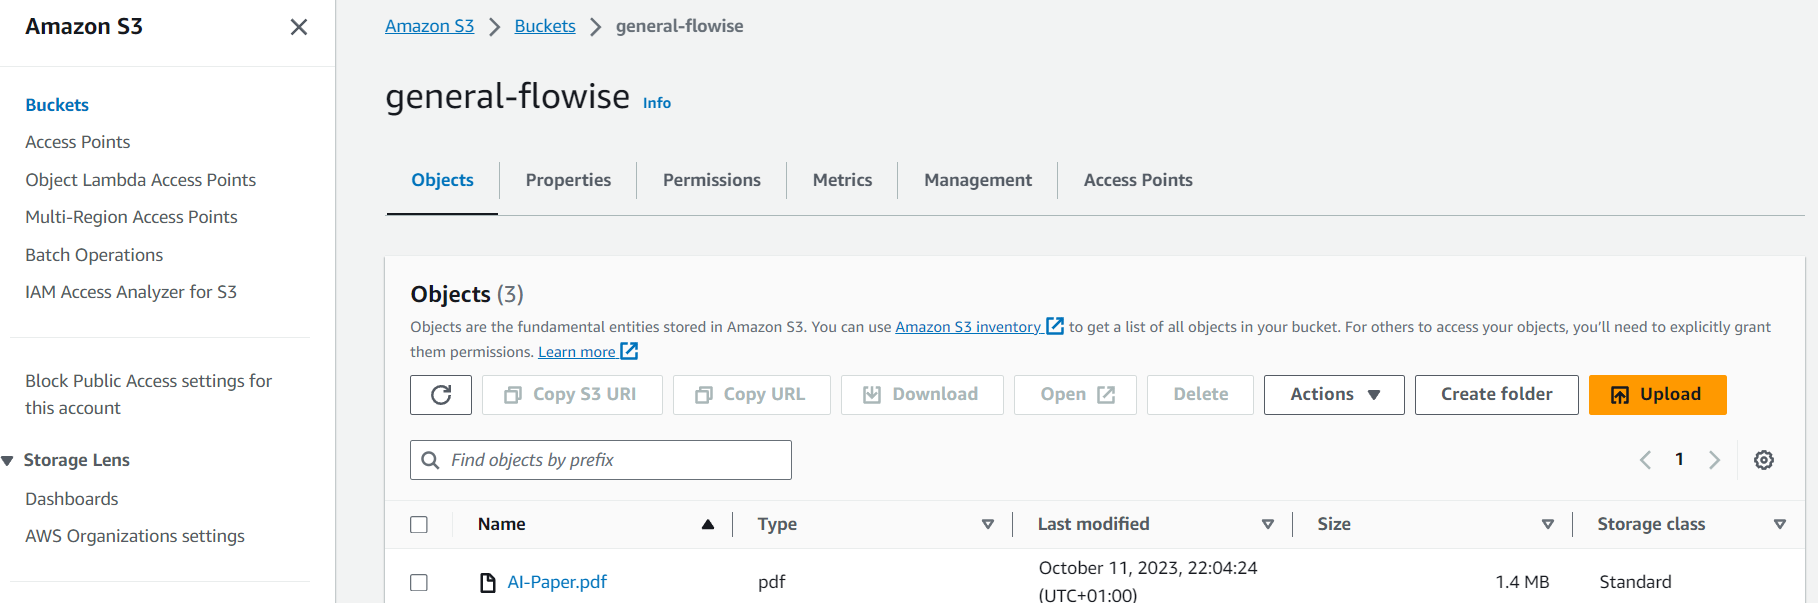Focus the Find objects by prefix field
The image size is (1818, 603).
click(x=615, y=460)
